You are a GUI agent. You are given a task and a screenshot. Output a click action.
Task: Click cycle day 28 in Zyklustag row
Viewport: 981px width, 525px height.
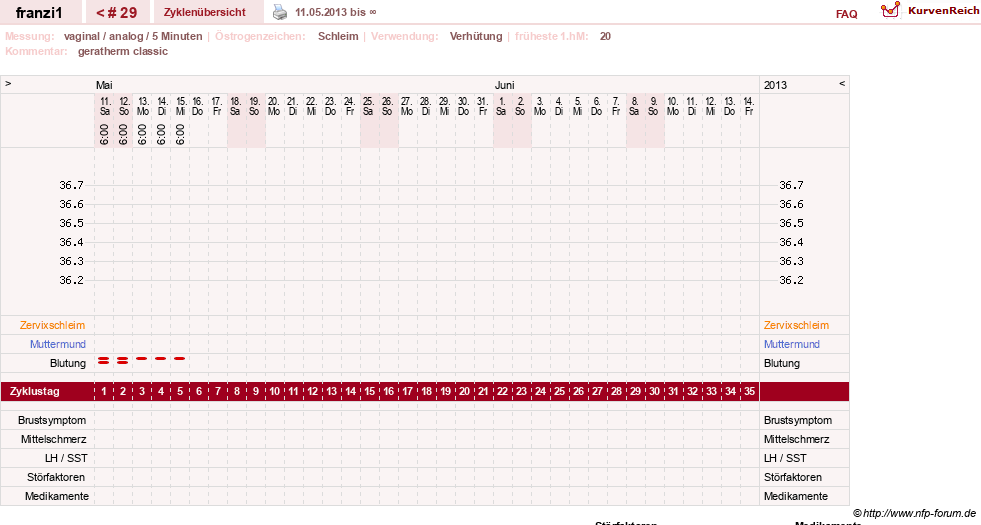pos(616,391)
